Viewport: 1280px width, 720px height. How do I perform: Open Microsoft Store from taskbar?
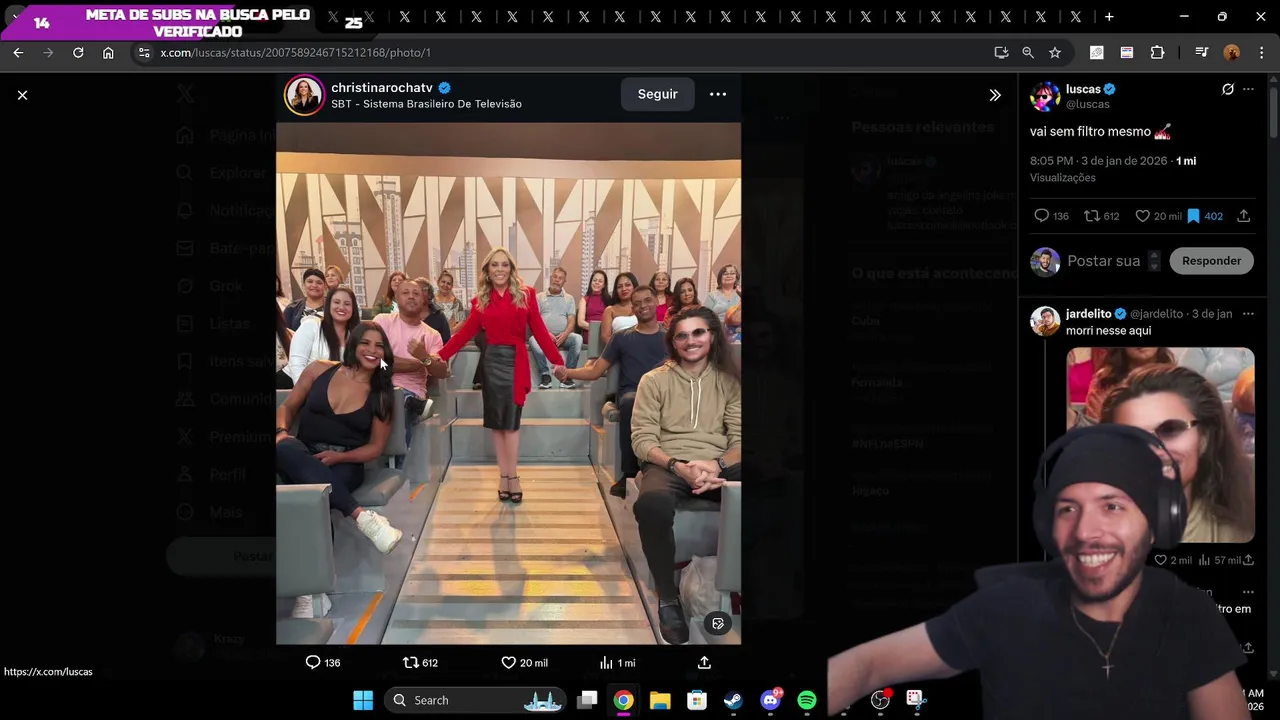(x=697, y=700)
